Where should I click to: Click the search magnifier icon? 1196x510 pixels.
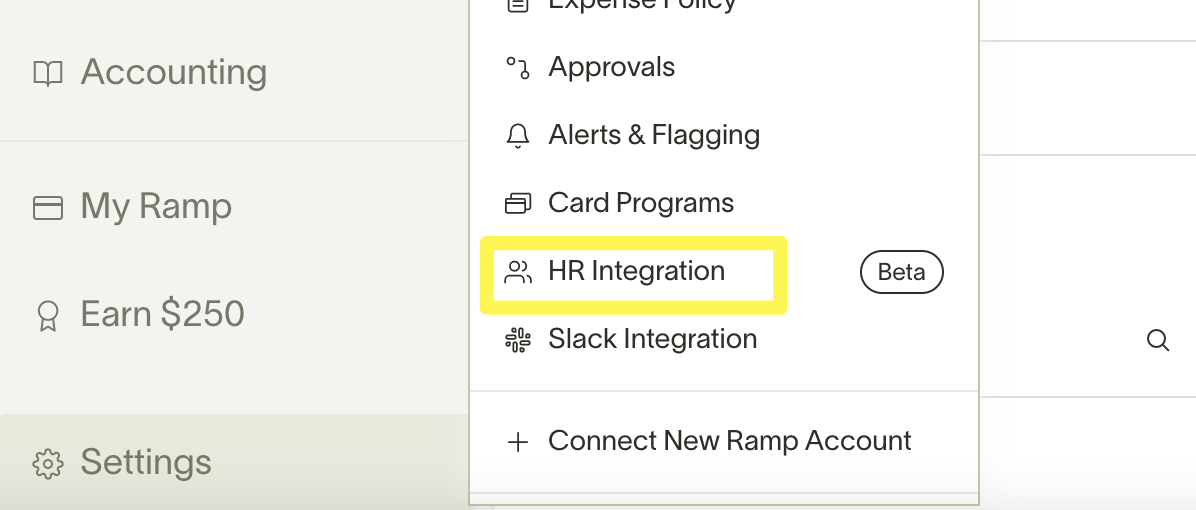pyautogui.click(x=1158, y=340)
